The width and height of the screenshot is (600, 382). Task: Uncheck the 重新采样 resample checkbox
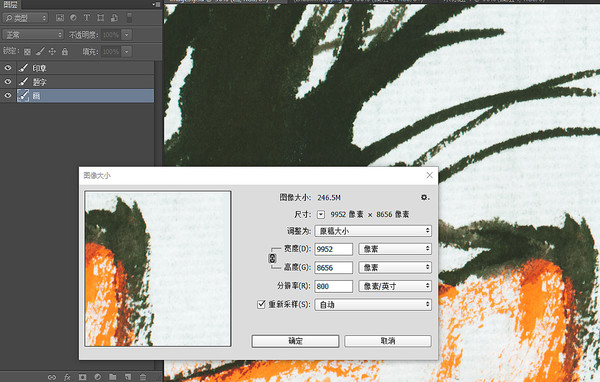click(261, 304)
